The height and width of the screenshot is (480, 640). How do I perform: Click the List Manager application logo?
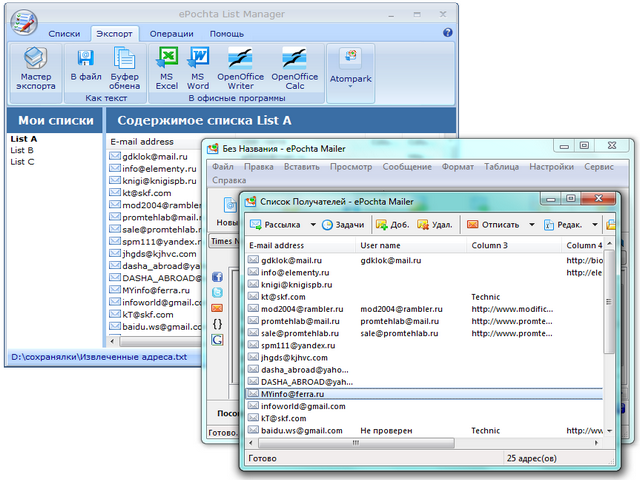point(24,22)
